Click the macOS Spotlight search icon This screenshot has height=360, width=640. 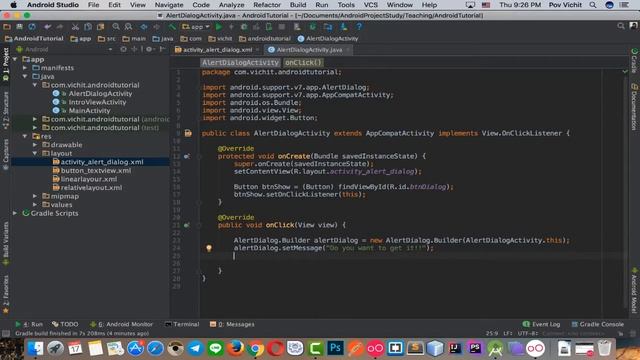593,5
